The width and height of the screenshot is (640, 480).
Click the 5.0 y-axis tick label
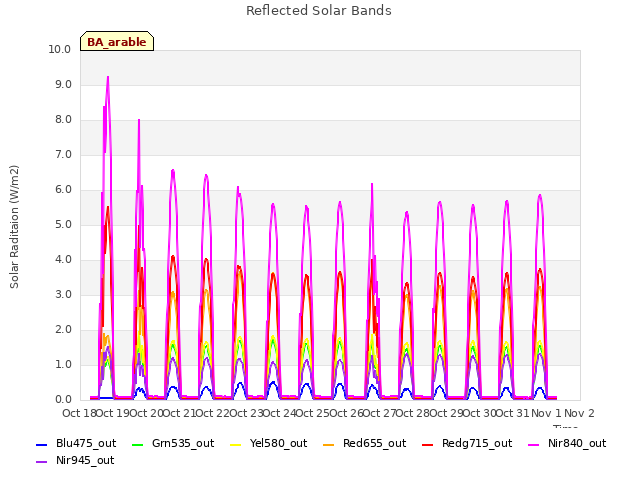[63, 224]
